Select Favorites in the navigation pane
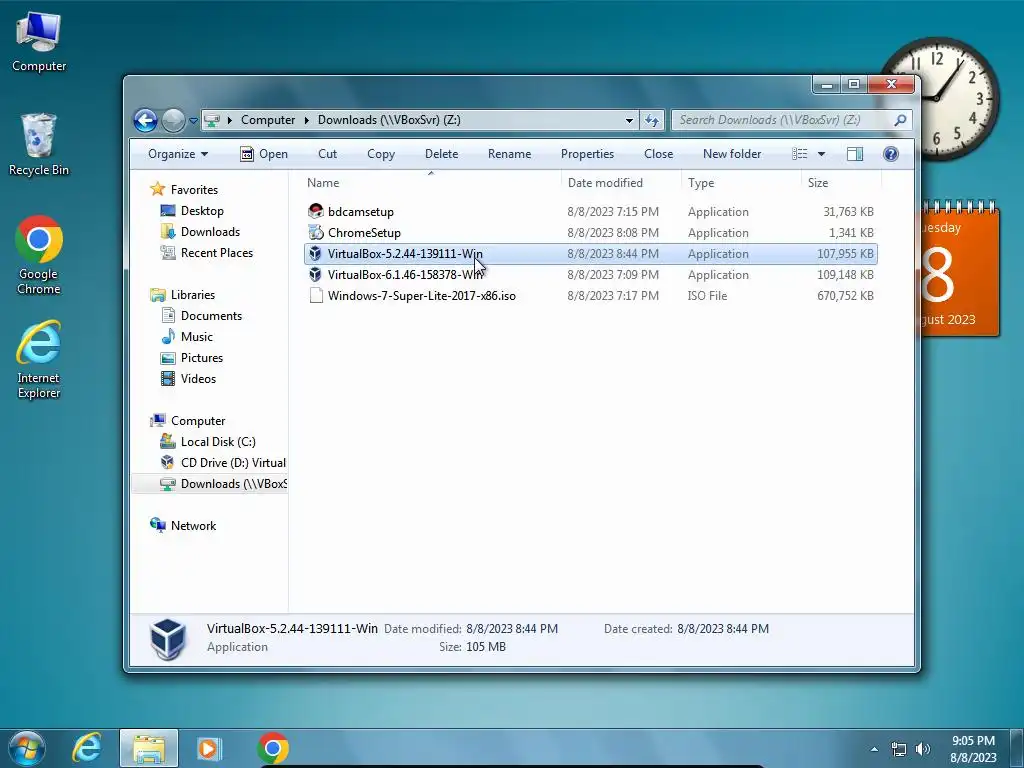1024x768 pixels. pos(194,189)
